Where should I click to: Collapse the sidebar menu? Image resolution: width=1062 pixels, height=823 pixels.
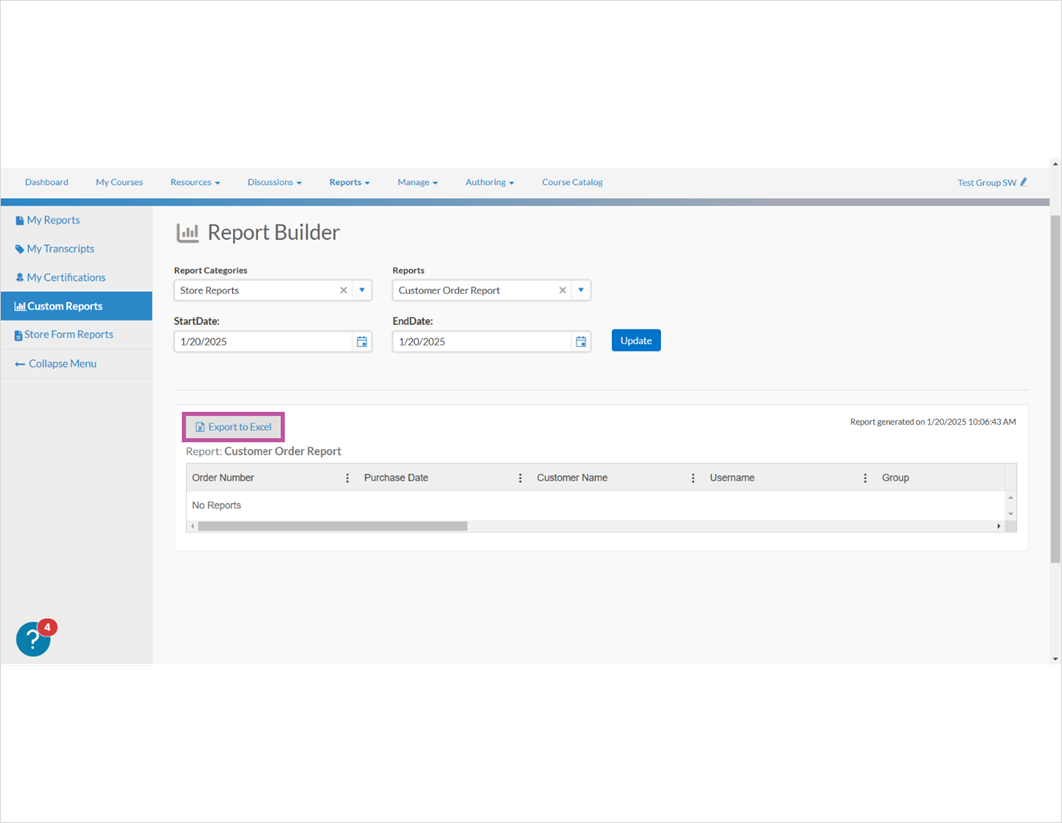pos(56,364)
